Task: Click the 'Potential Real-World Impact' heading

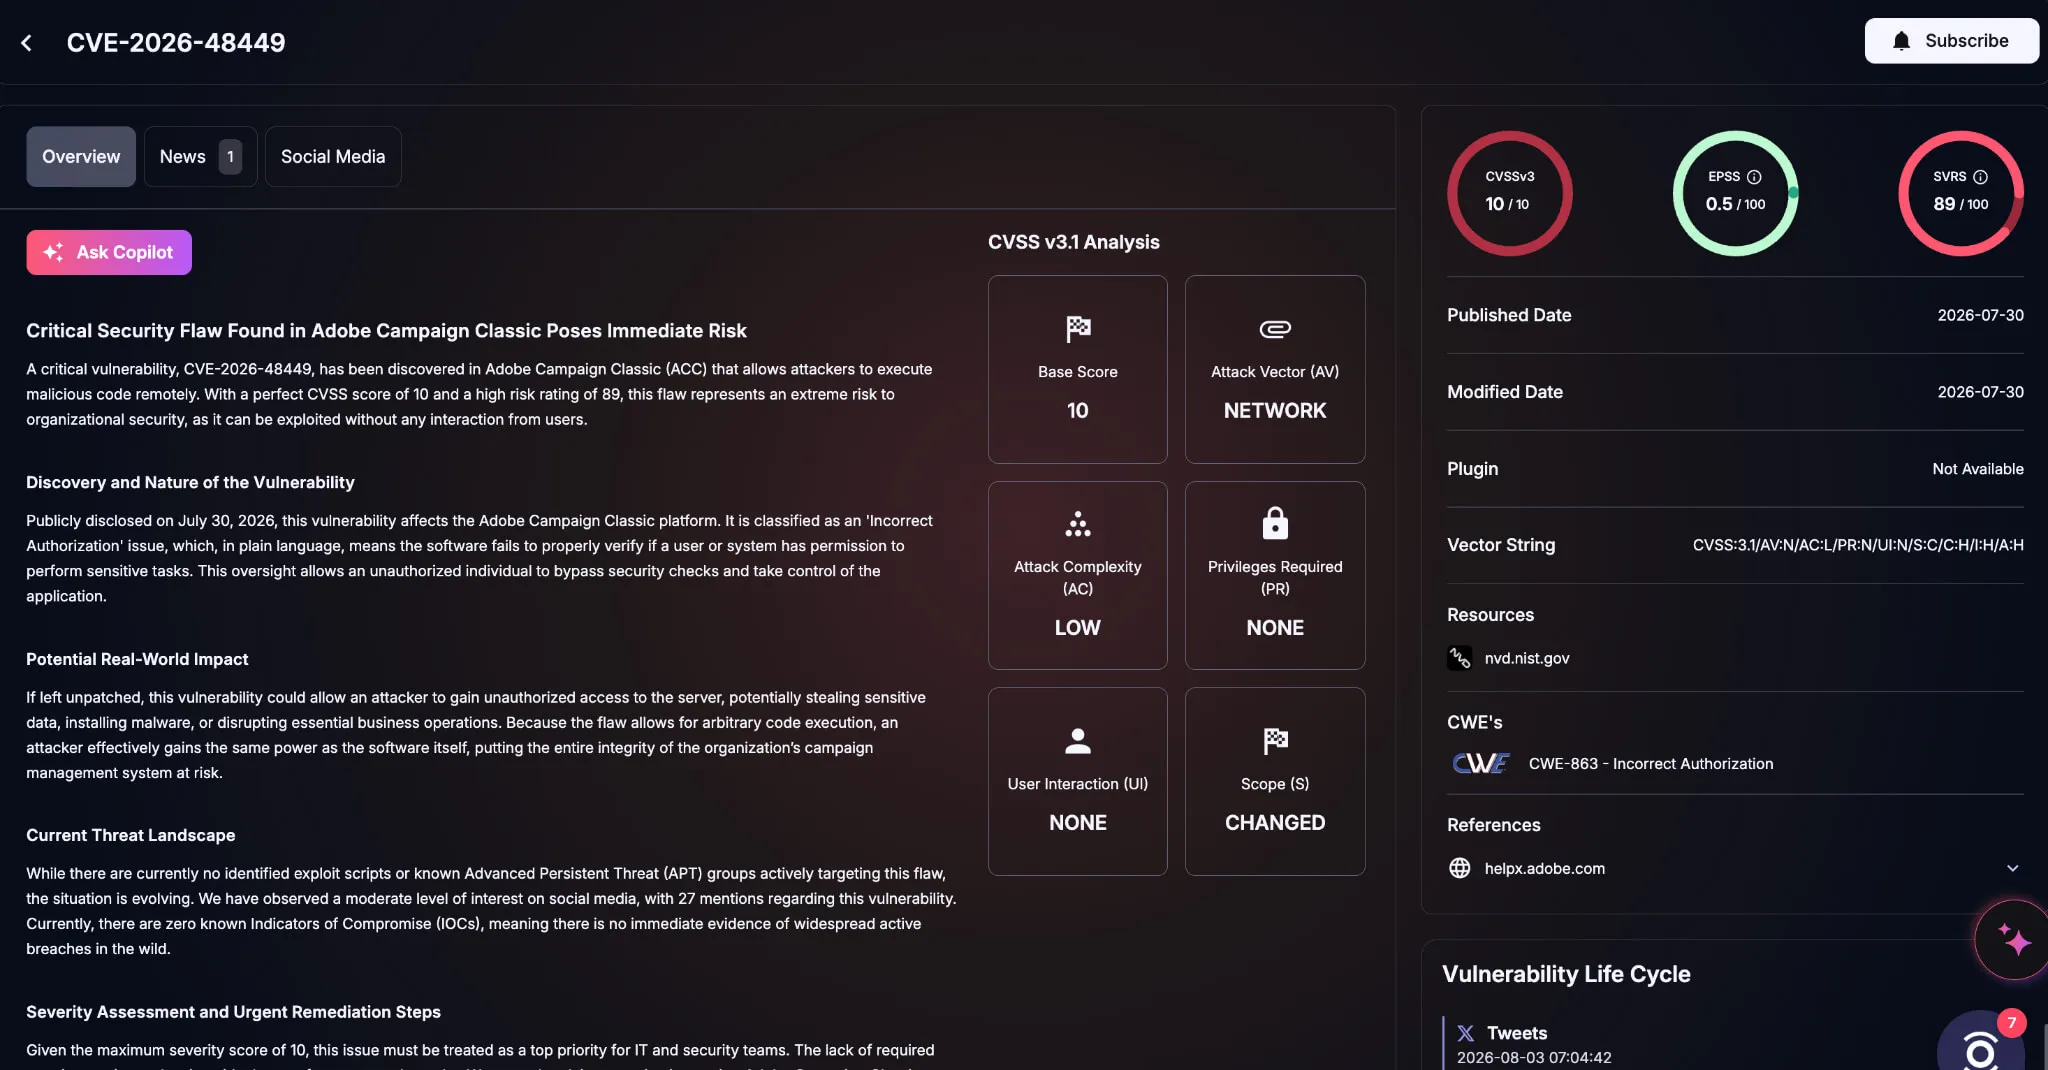Action: tap(137, 659)
